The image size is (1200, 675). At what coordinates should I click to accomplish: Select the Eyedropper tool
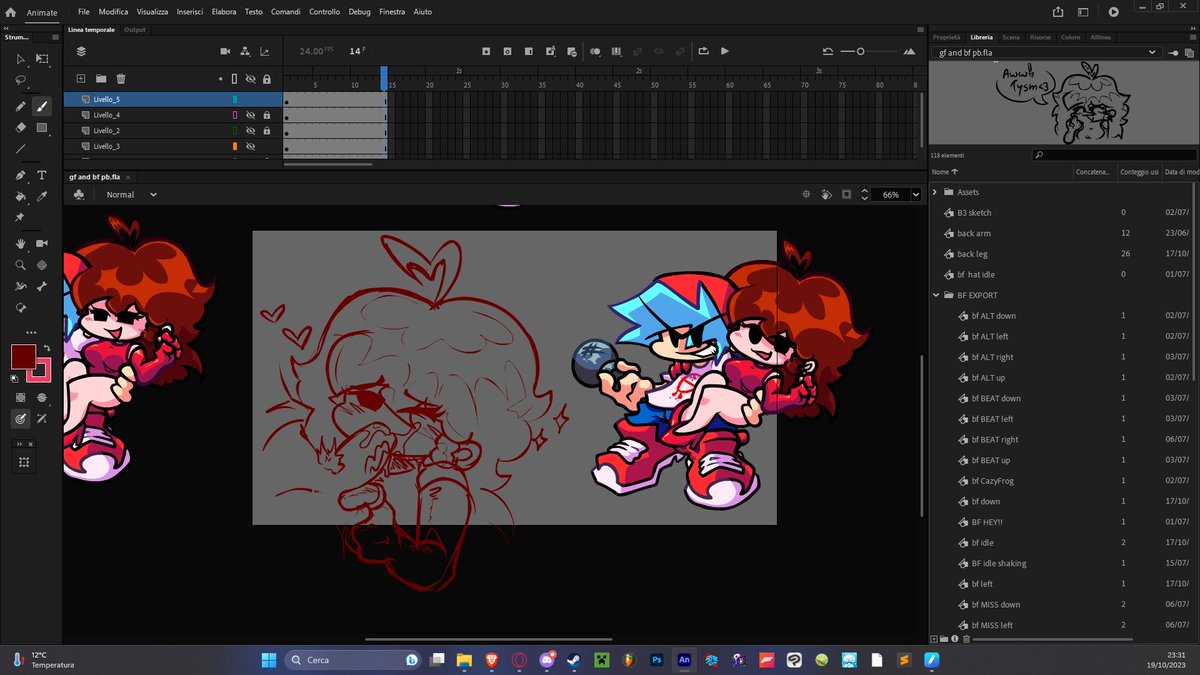tap(42, 195)
